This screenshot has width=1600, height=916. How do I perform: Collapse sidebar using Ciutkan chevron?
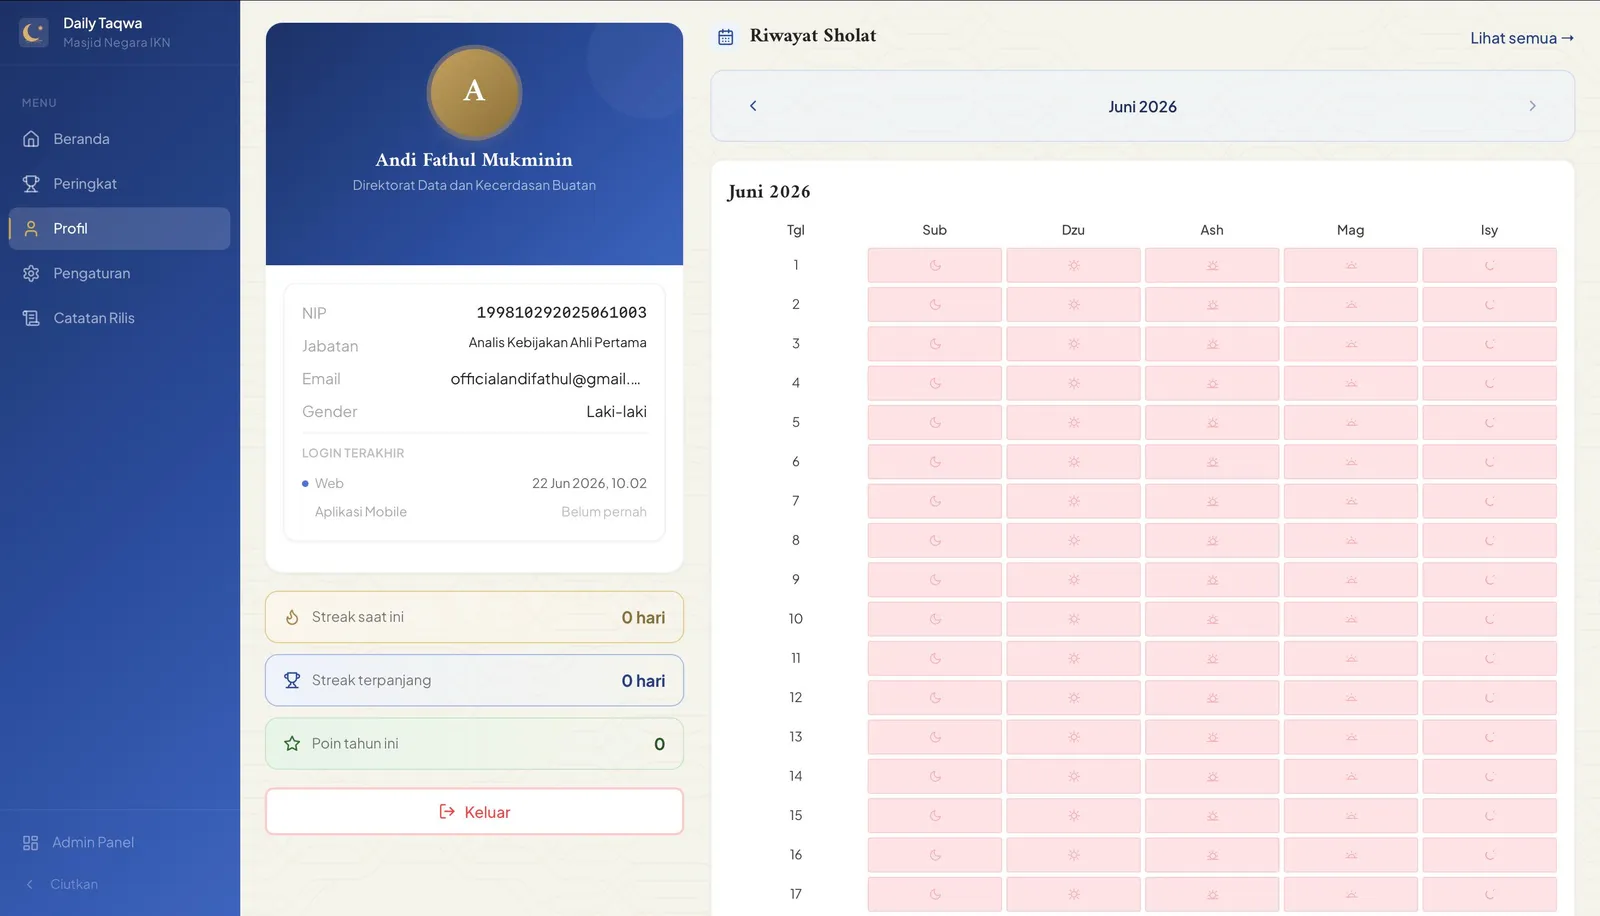30,885
